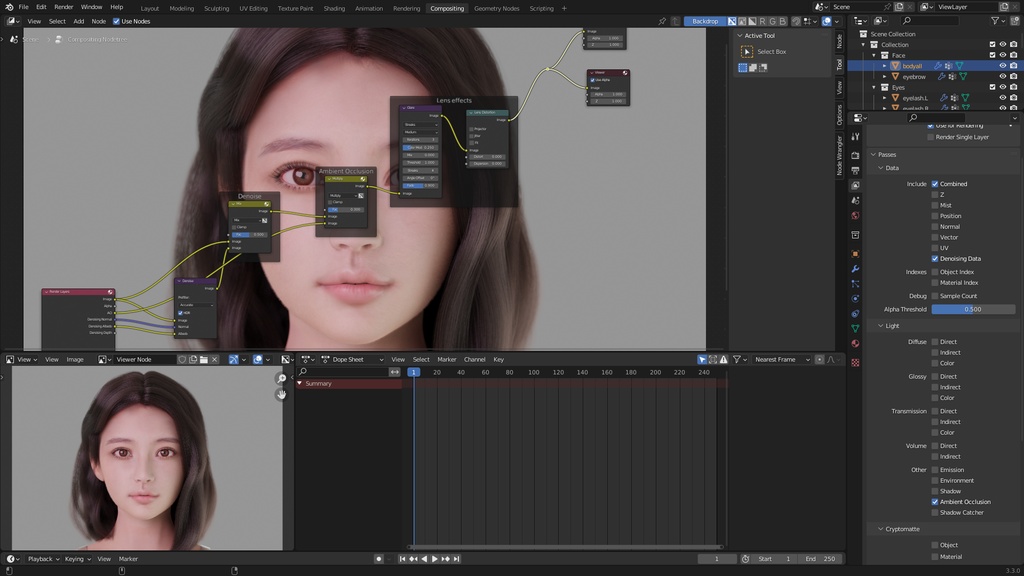This screenshot has height=576, width=1024.
Task: Collapse the Face collection in the Outliner
Action: [x=873, y=55]
